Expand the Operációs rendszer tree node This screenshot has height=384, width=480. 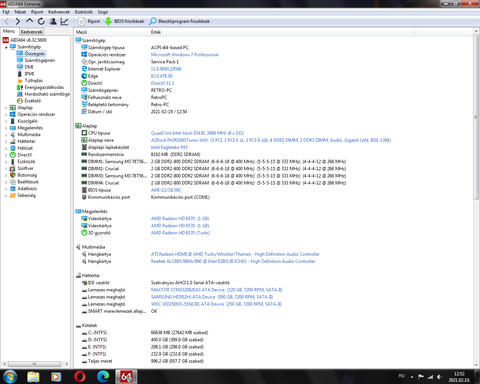(x=6, y=114)
